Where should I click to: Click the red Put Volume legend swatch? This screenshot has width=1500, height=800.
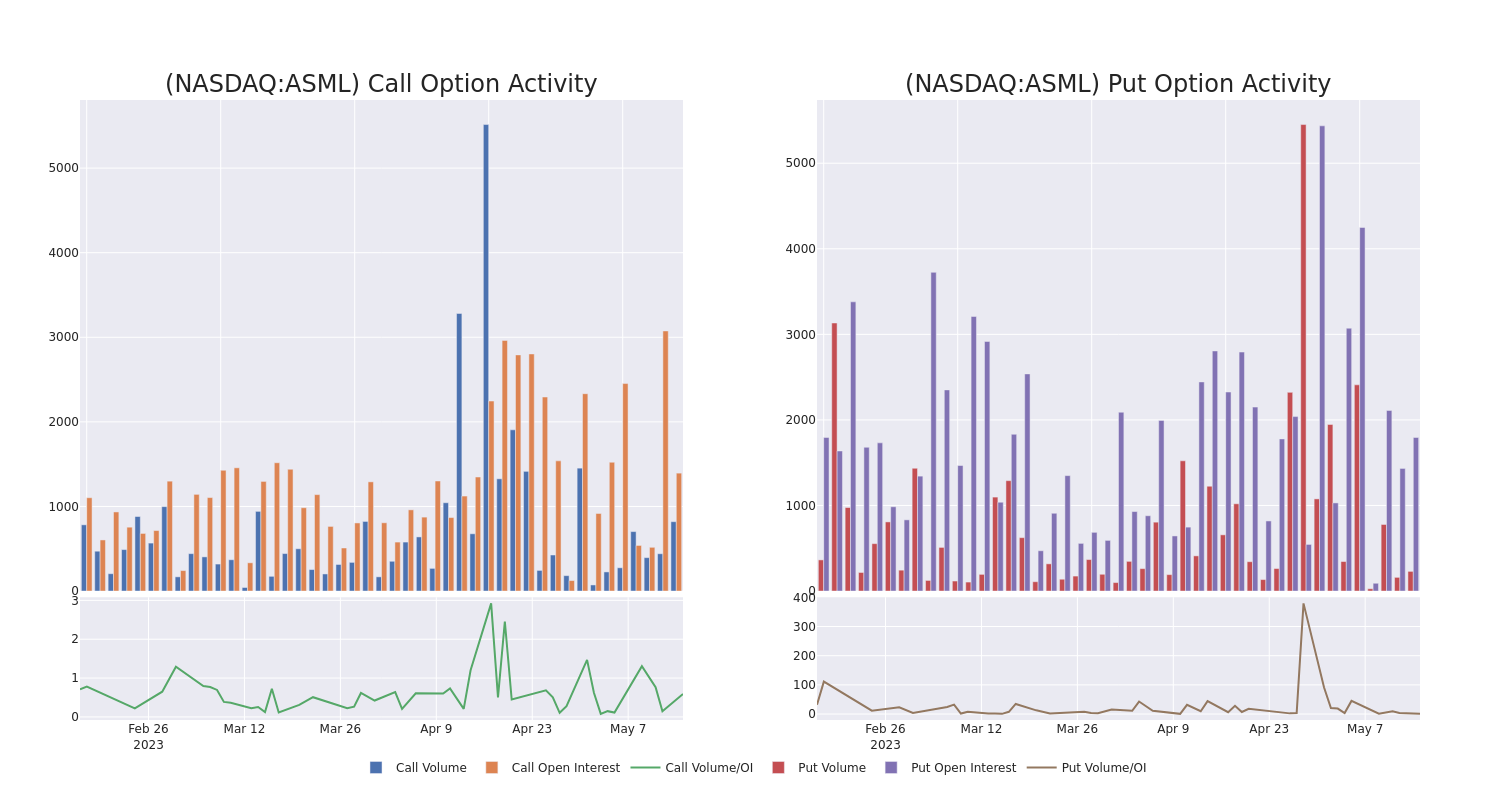click(x=778, y=768)
